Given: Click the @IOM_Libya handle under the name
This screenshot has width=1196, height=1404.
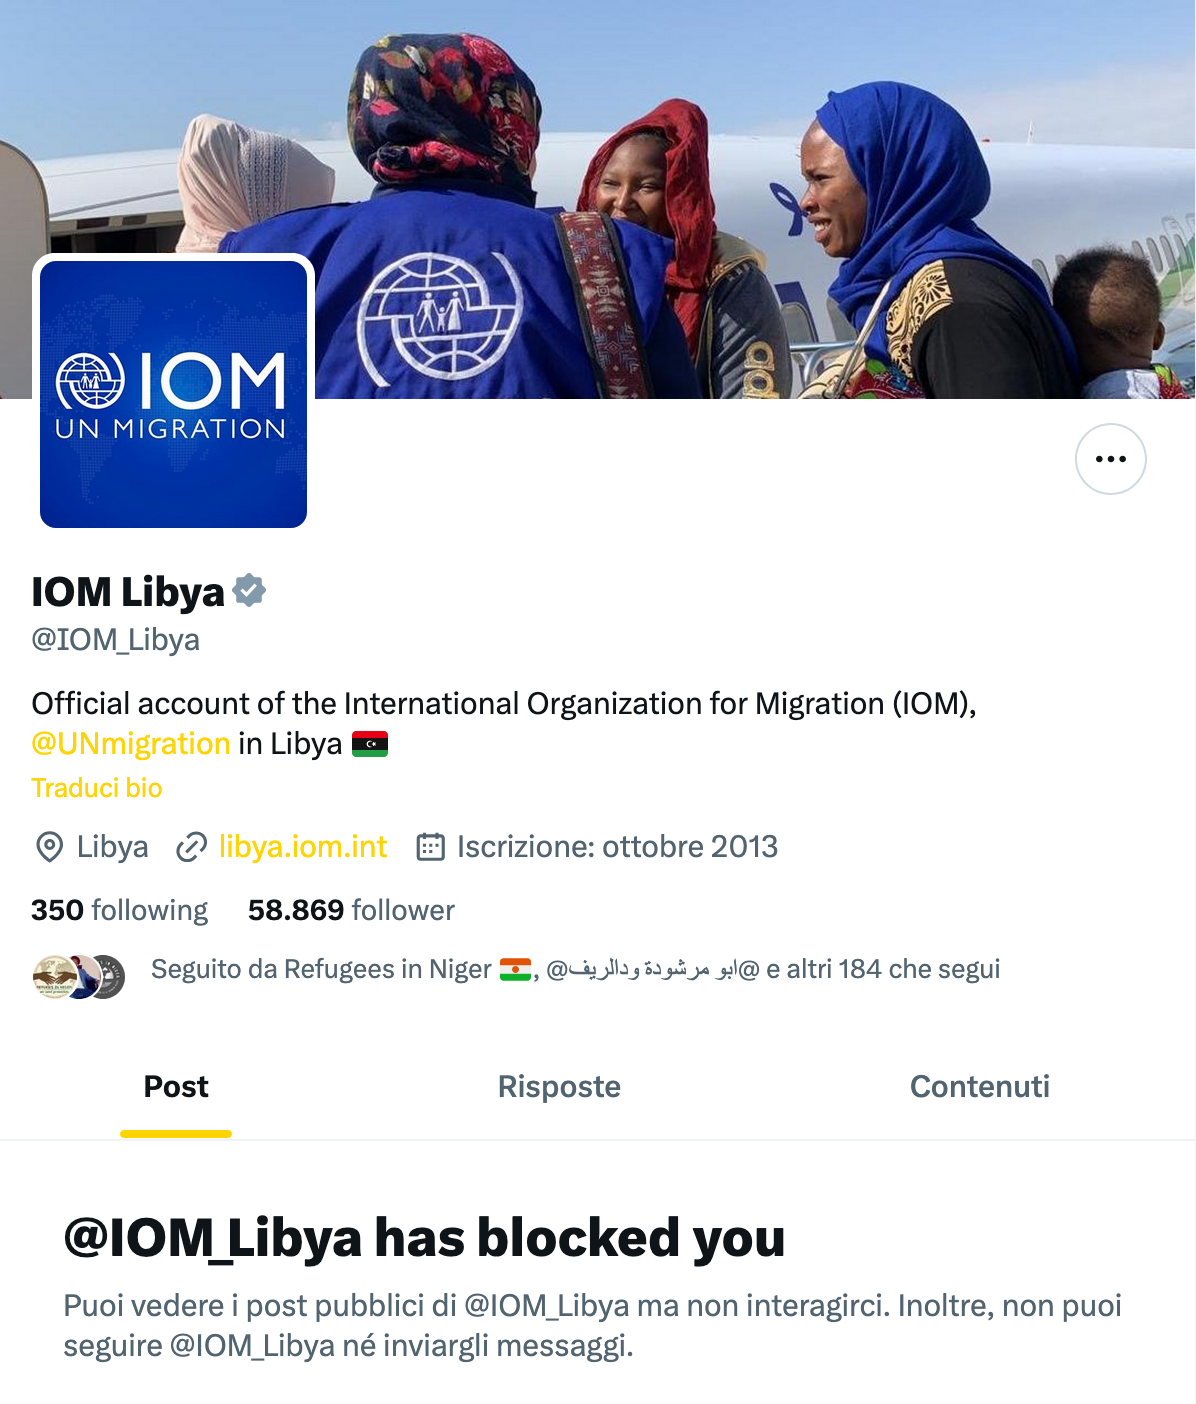Looking at the screenshot, I should click(116, 640).
